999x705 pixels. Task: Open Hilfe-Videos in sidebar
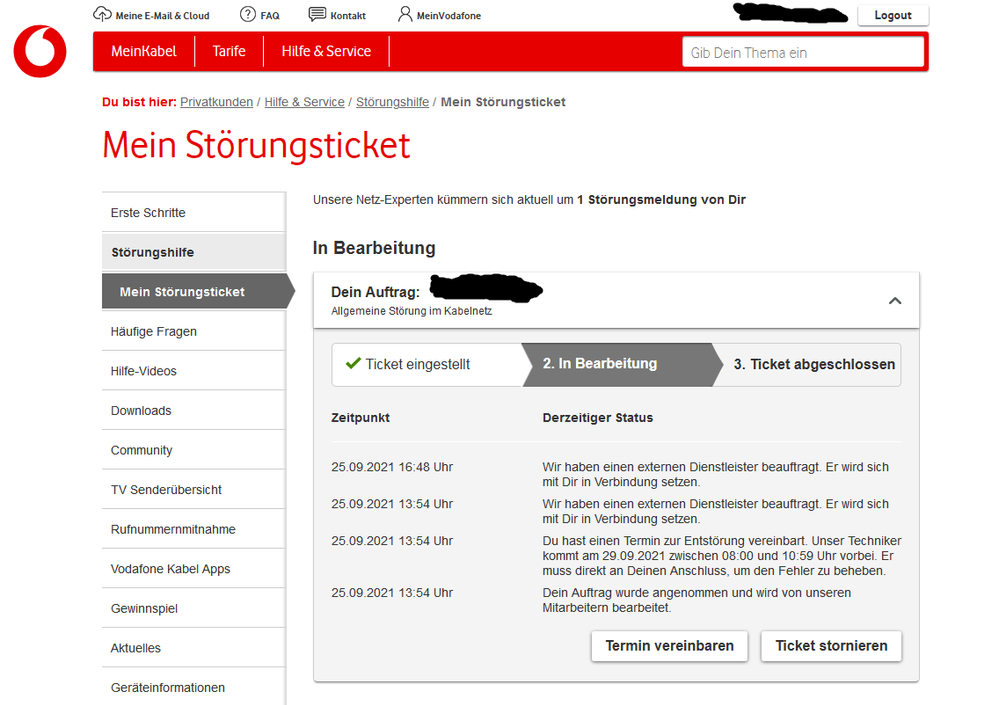[x=193, y=371]
